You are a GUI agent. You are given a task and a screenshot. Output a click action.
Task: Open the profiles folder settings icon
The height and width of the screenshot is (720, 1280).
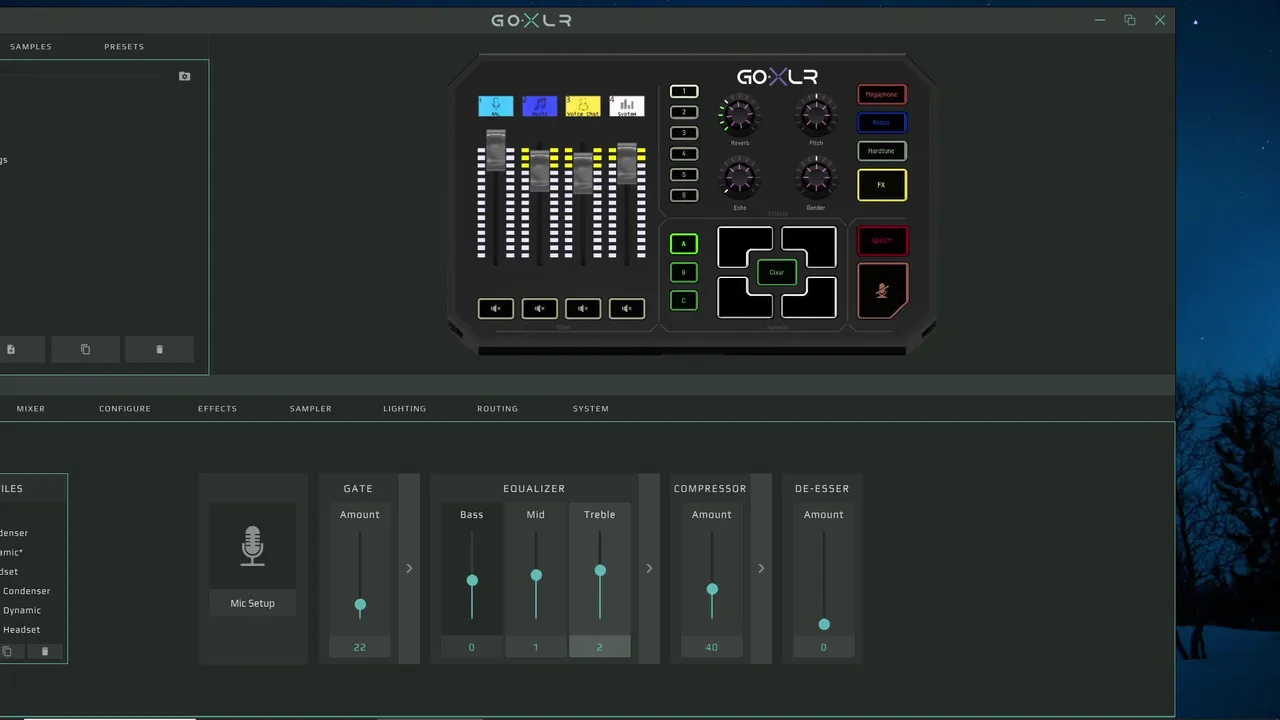click(x=184, y=76)
